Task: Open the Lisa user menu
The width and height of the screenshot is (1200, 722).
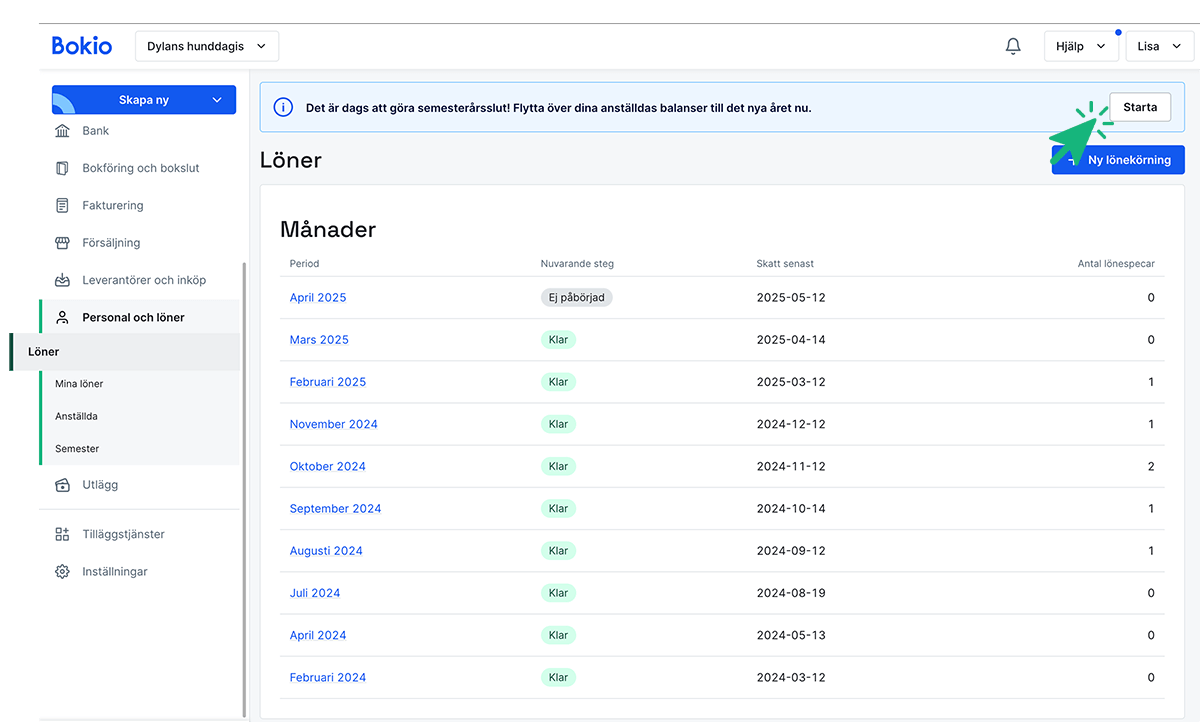Action: (x=1158, y=46)
